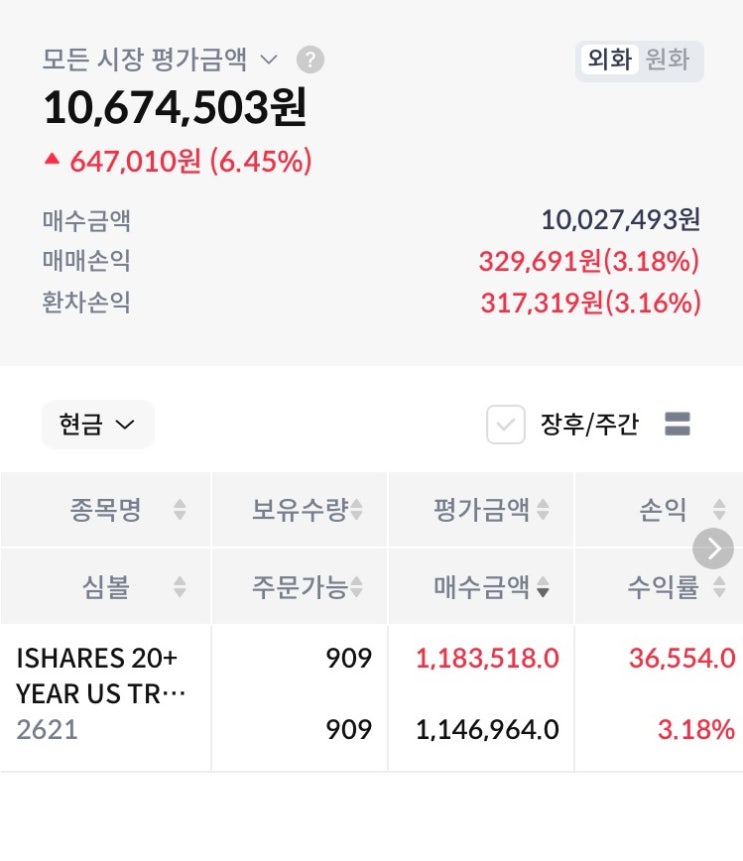Switch list layout with the view icon
Screen dimensions: 743x861
click(677, 425)
